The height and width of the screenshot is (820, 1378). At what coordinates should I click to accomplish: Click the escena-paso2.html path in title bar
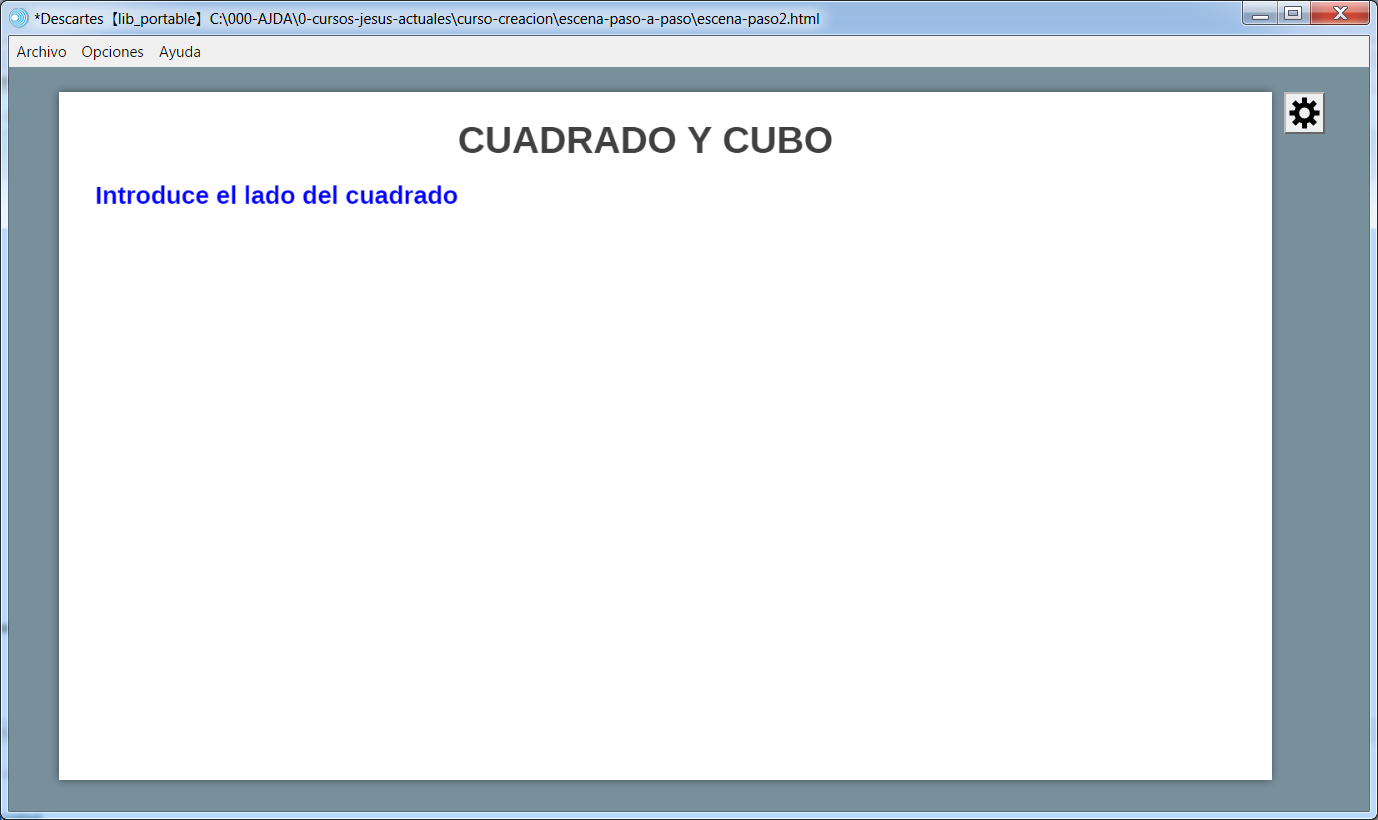[x=757, y=19]
